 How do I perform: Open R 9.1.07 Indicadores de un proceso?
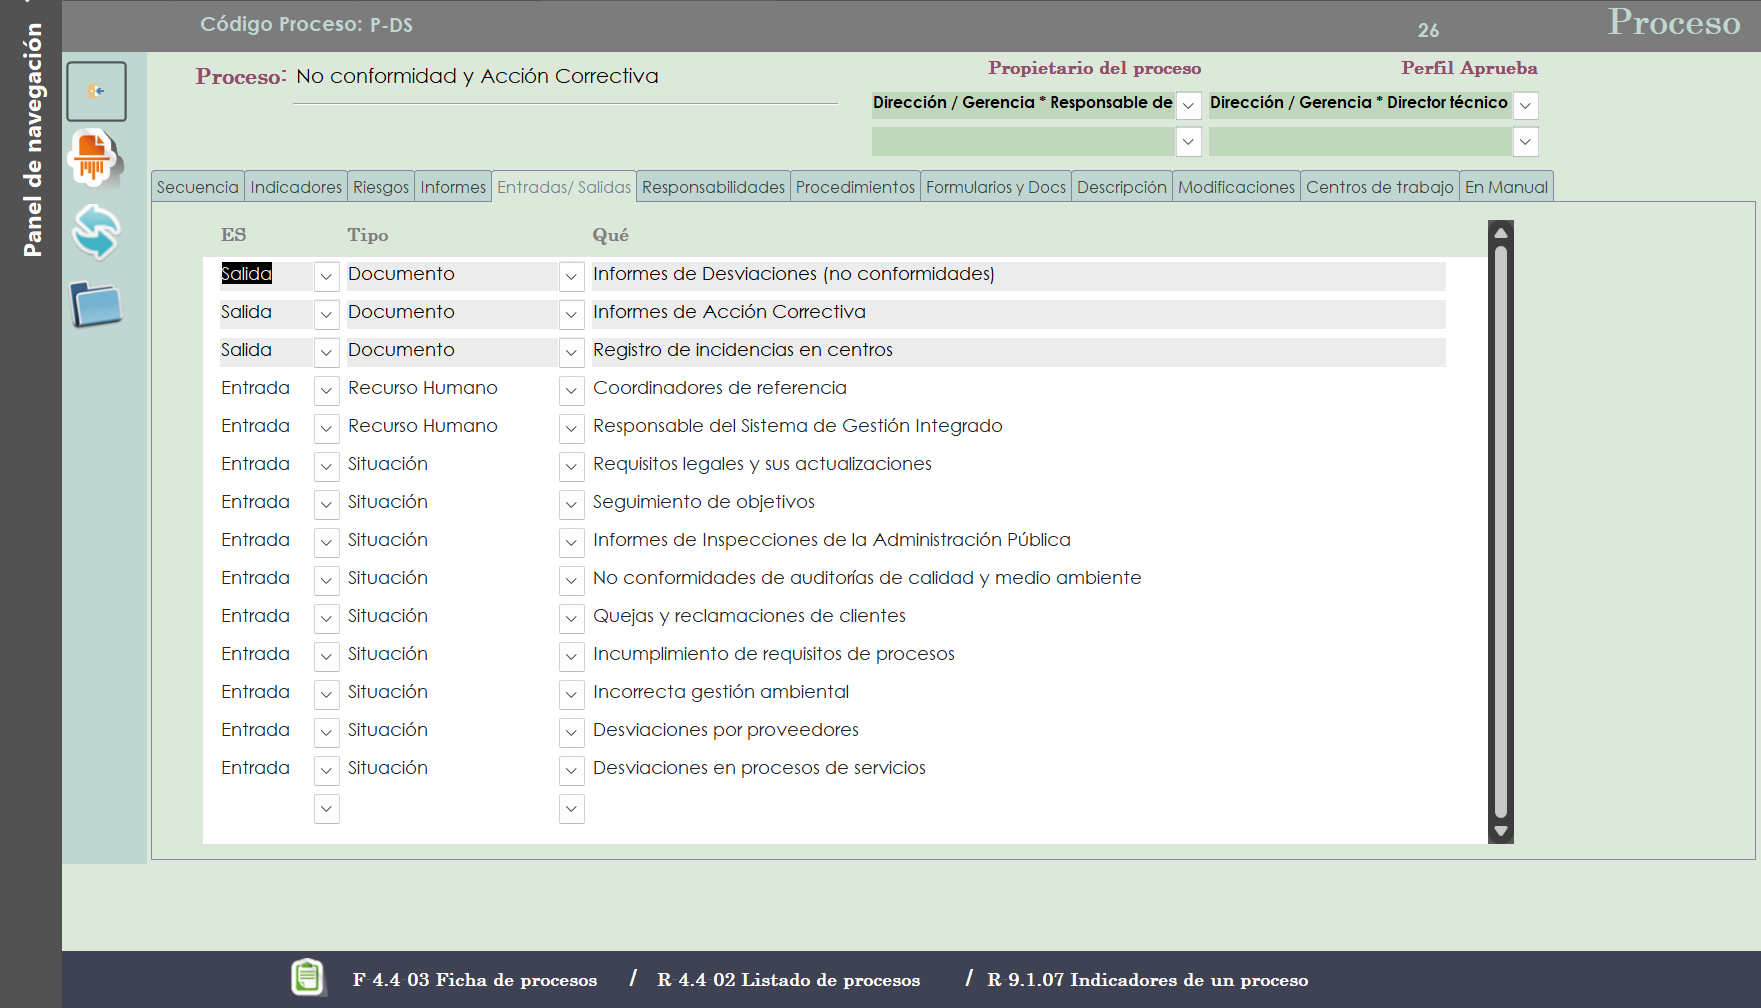pos(1147,980)
